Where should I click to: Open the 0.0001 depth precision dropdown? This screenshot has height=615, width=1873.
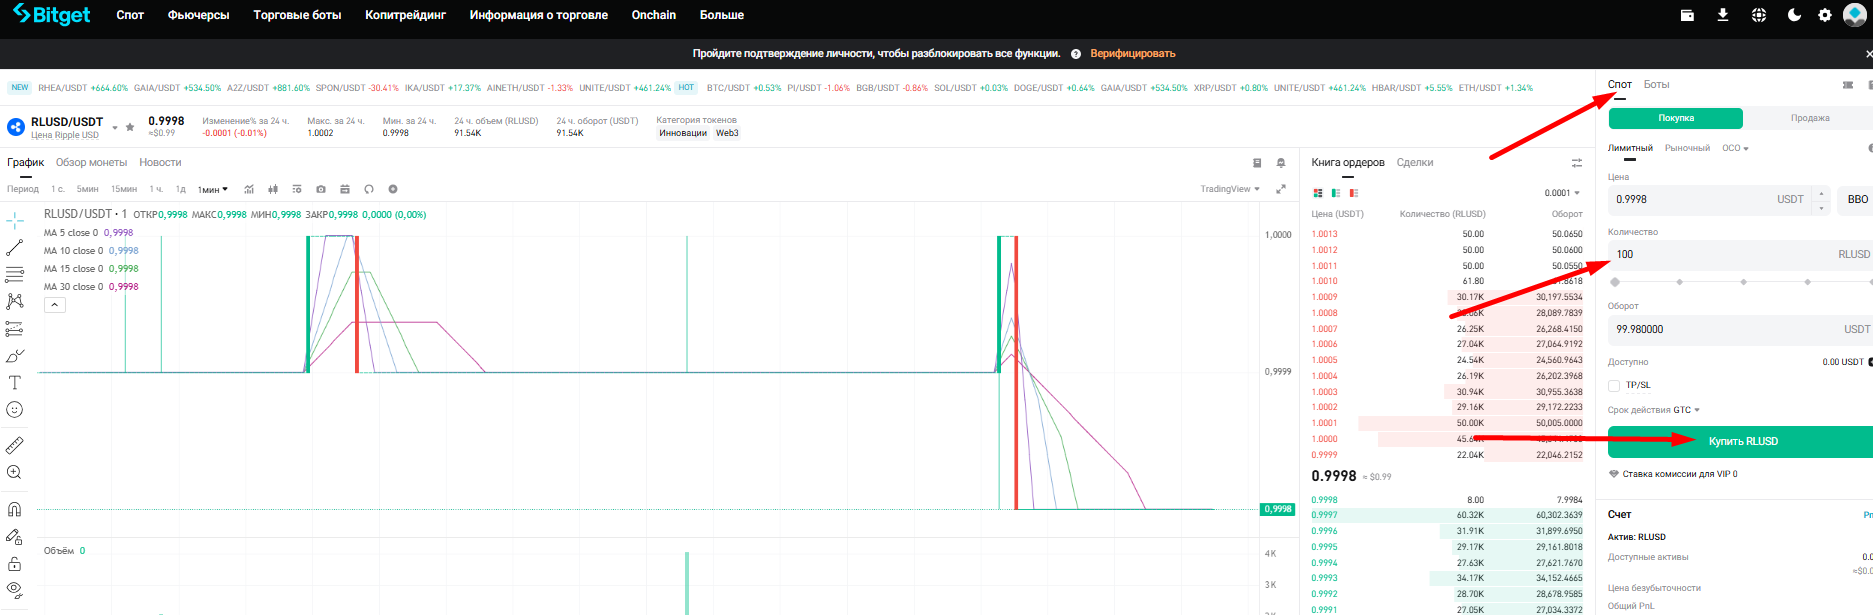tap(1562, 193)
